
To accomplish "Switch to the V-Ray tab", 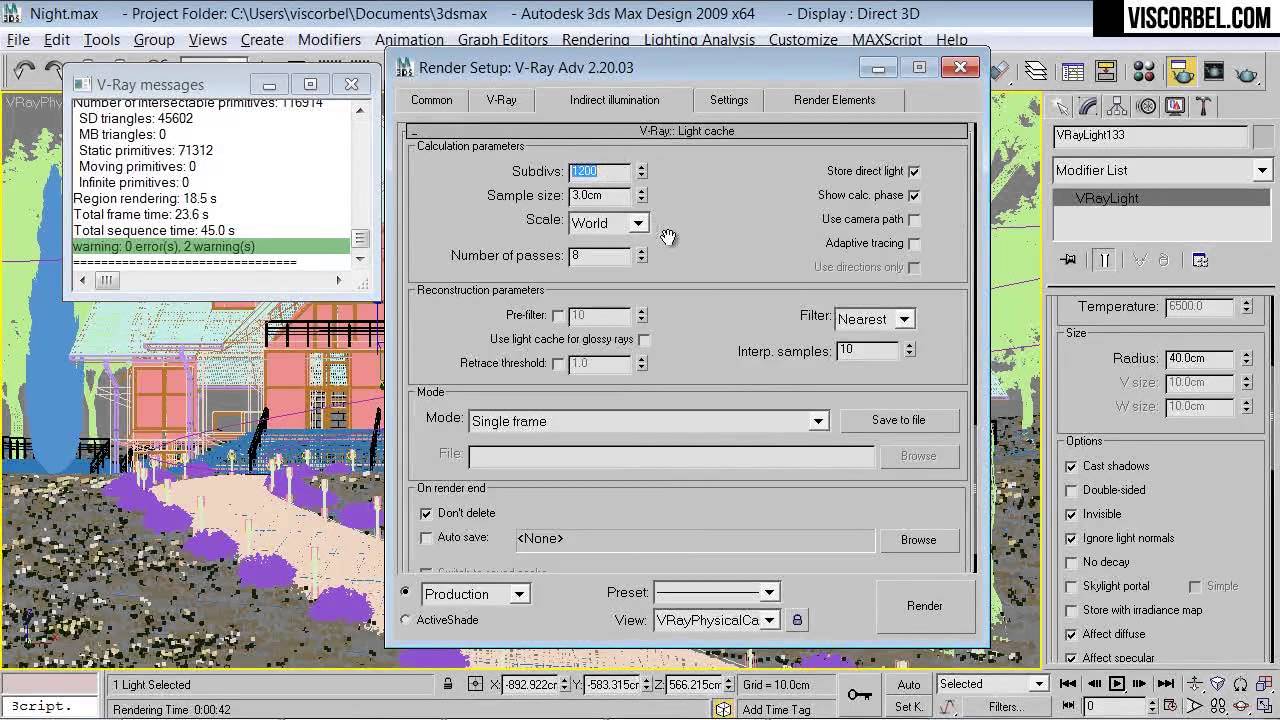I will point(501,100).
